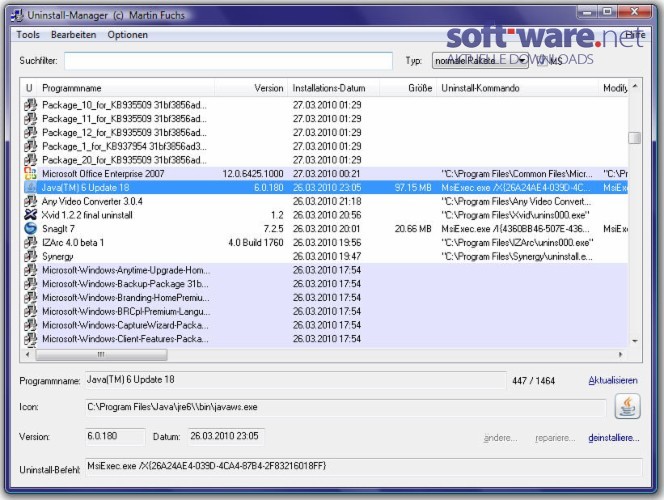The image size is (664, 500).
Task: Click version cell 12.0.6425.1000
Action: click(x=253, y=174)
